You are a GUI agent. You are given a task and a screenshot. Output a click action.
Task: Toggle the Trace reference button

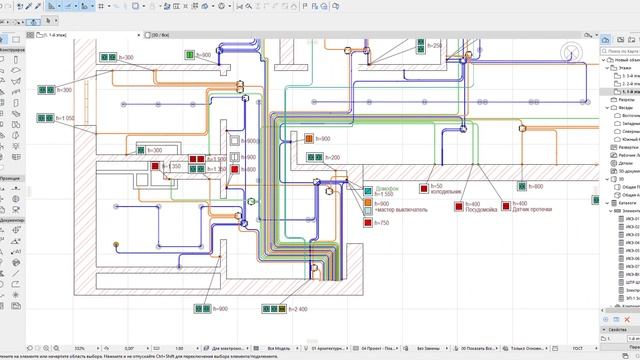136,6
